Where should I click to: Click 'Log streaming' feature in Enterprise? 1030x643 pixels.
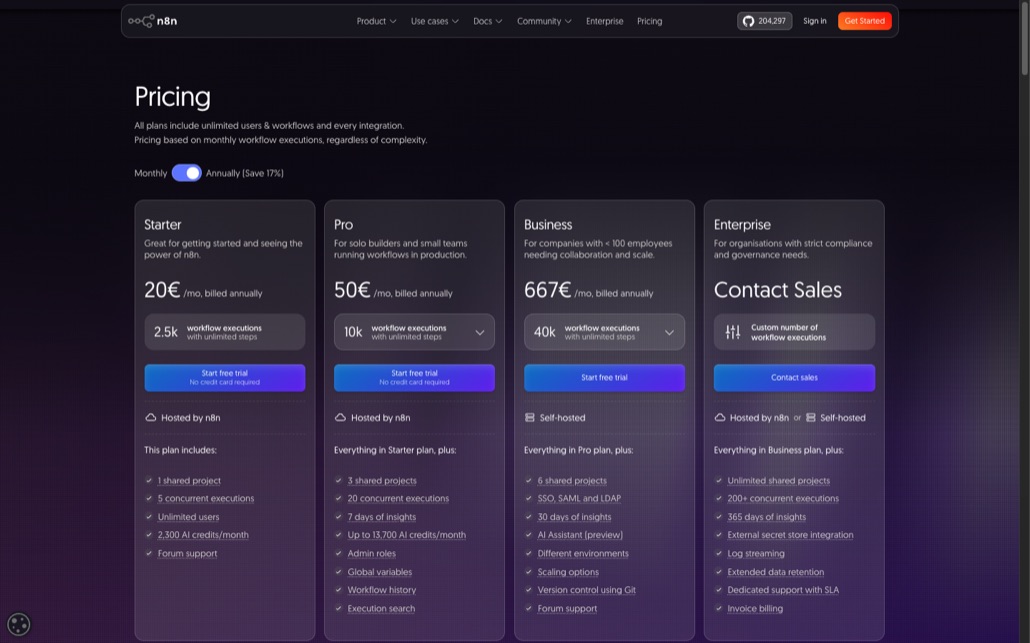755,554
